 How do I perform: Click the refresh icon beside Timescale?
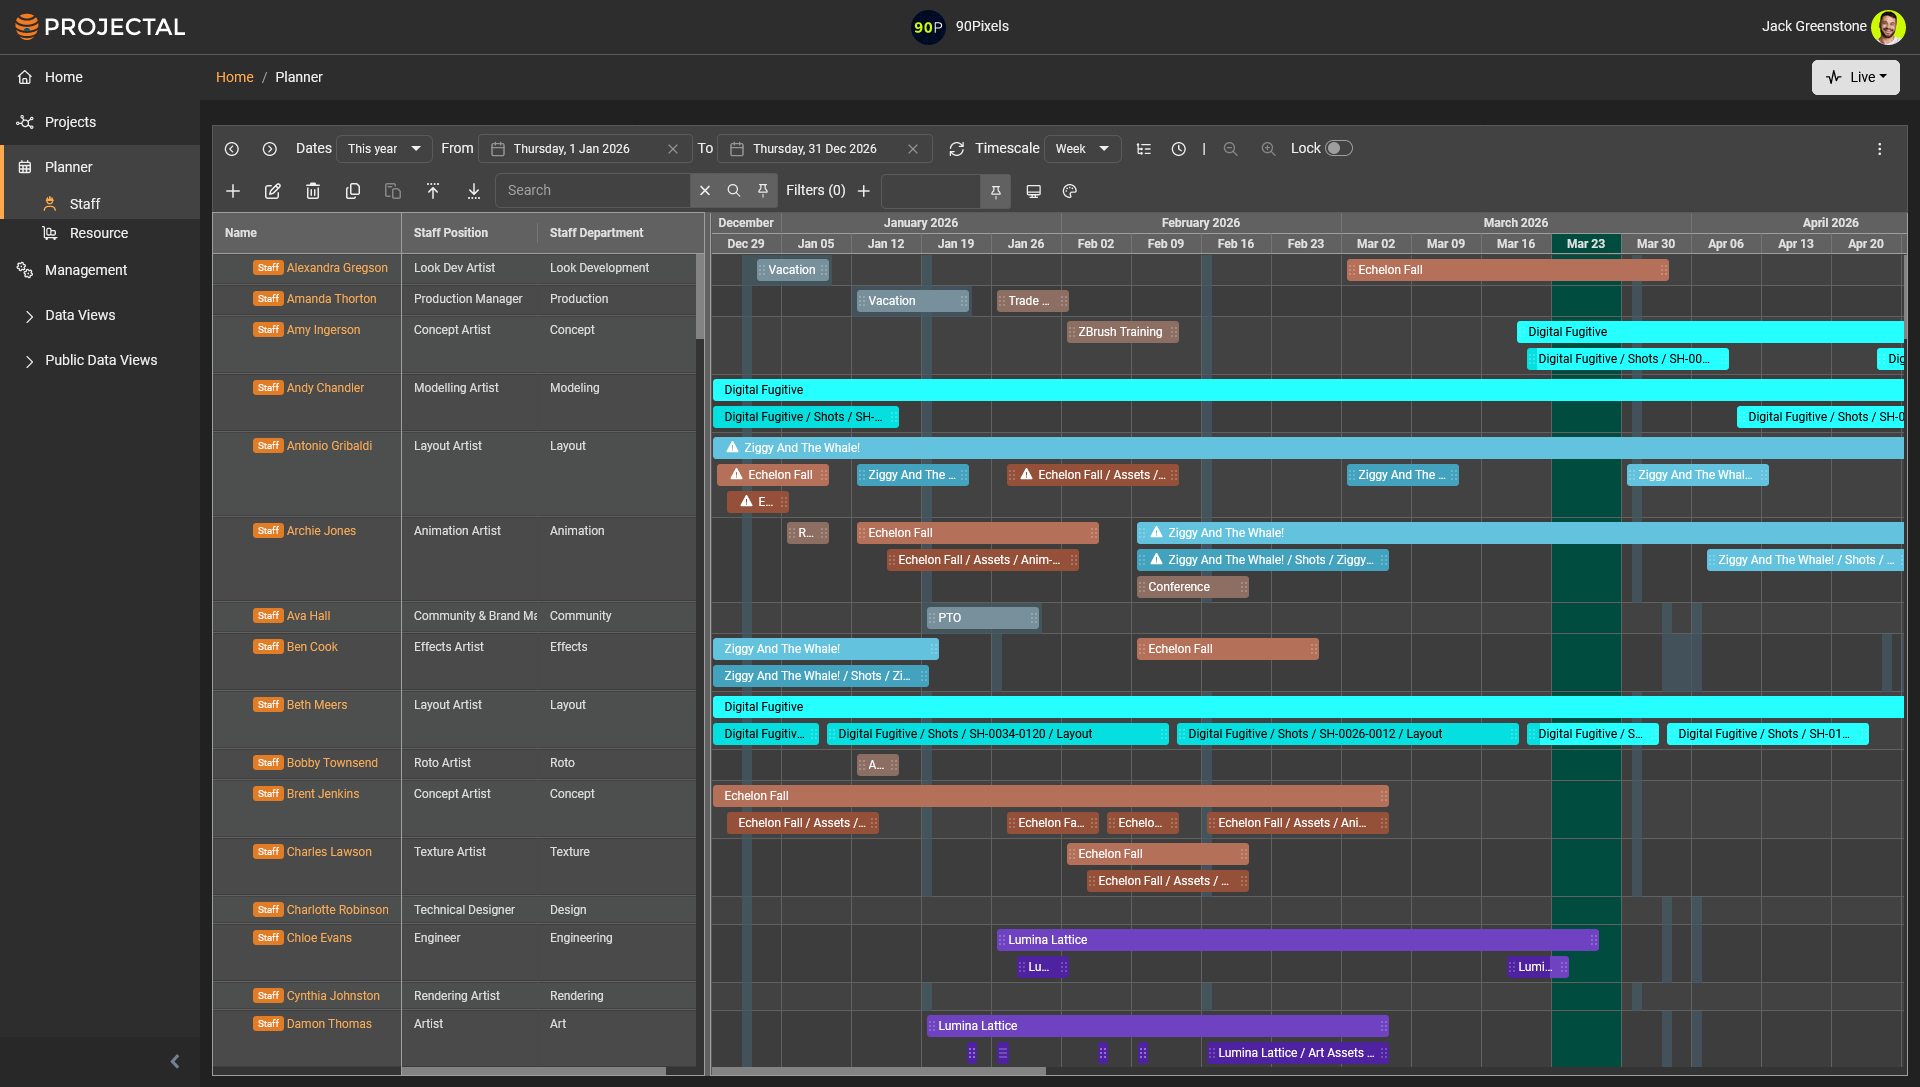956,149
